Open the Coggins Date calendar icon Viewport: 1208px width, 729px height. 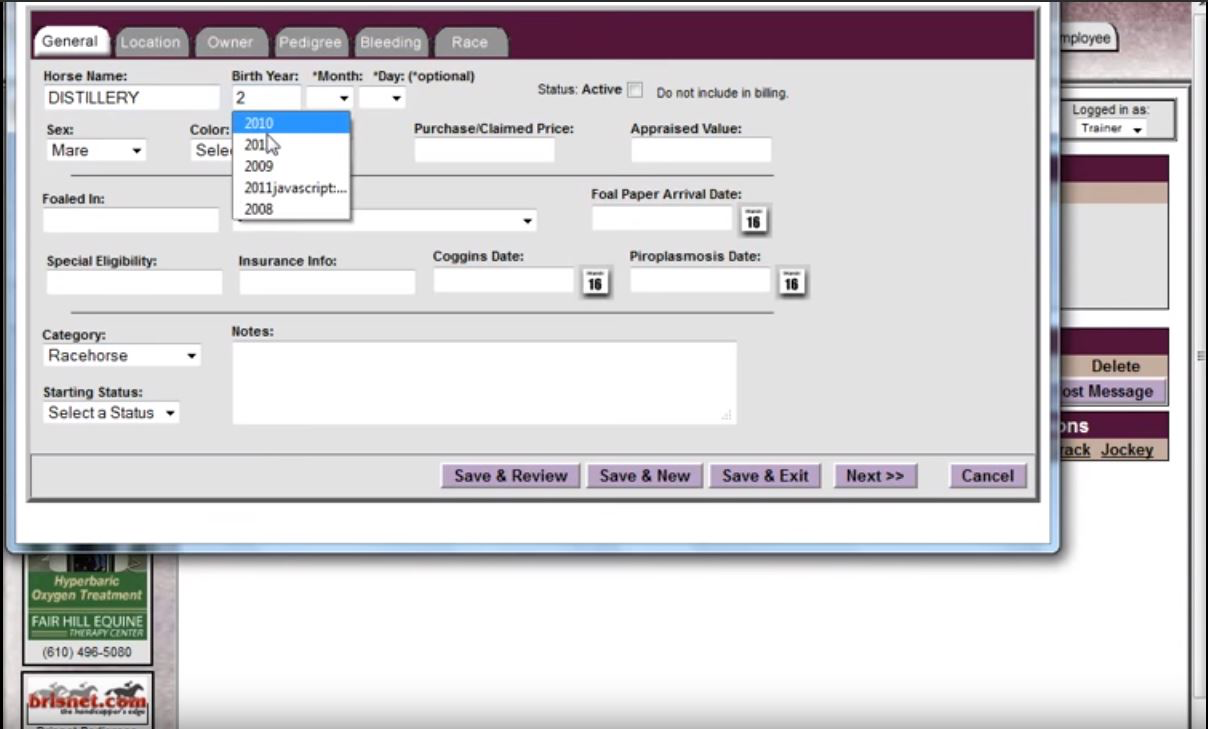(x=595, y=281)
